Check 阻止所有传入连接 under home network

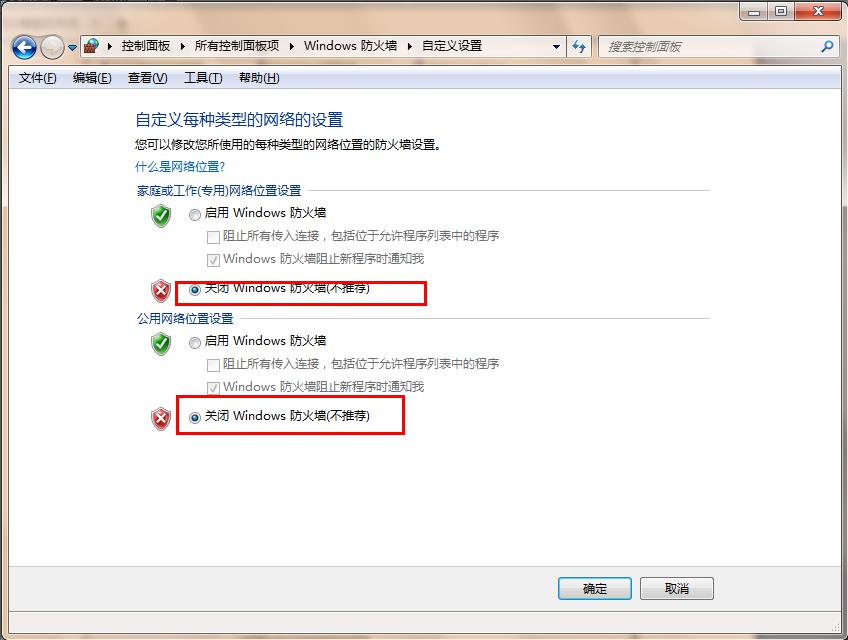click(x=213, y=237)
